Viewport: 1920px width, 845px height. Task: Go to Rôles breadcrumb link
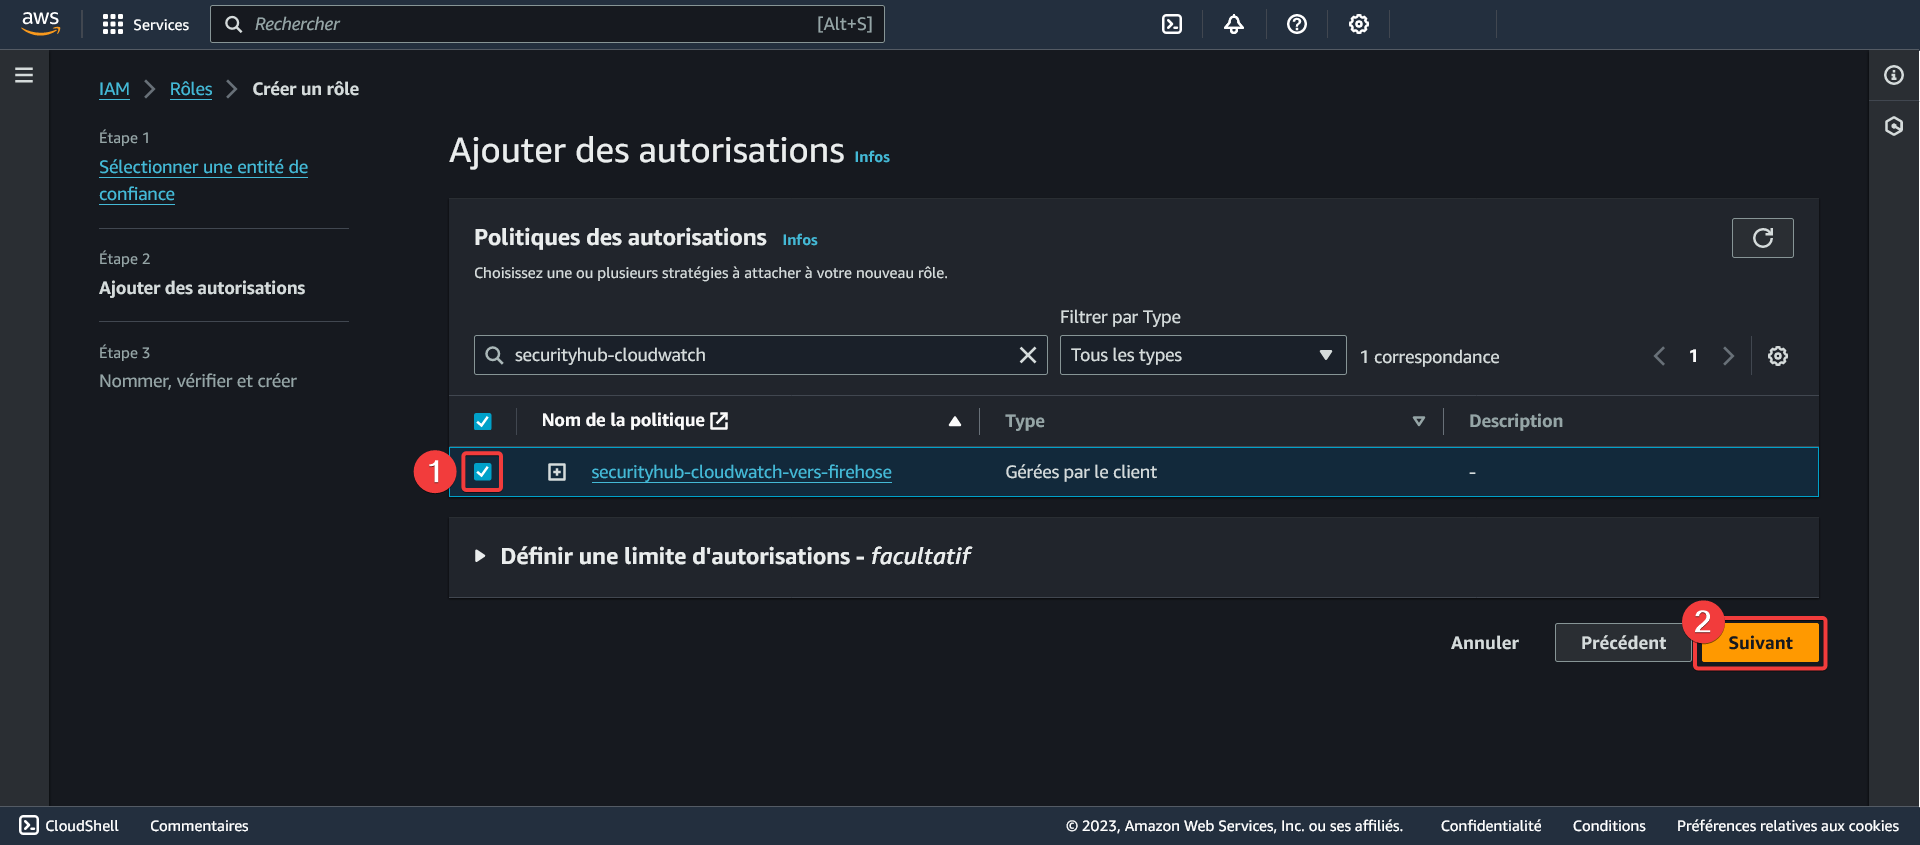(191, 89)
